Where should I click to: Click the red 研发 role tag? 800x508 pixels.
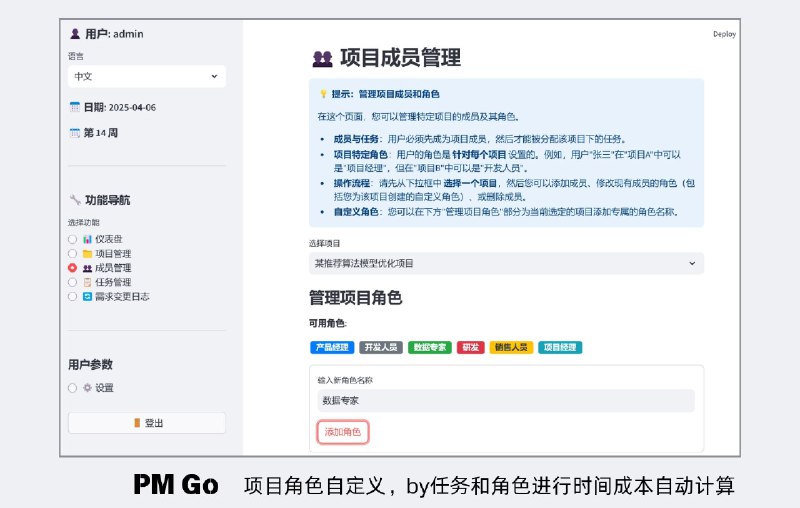(470, 347)
